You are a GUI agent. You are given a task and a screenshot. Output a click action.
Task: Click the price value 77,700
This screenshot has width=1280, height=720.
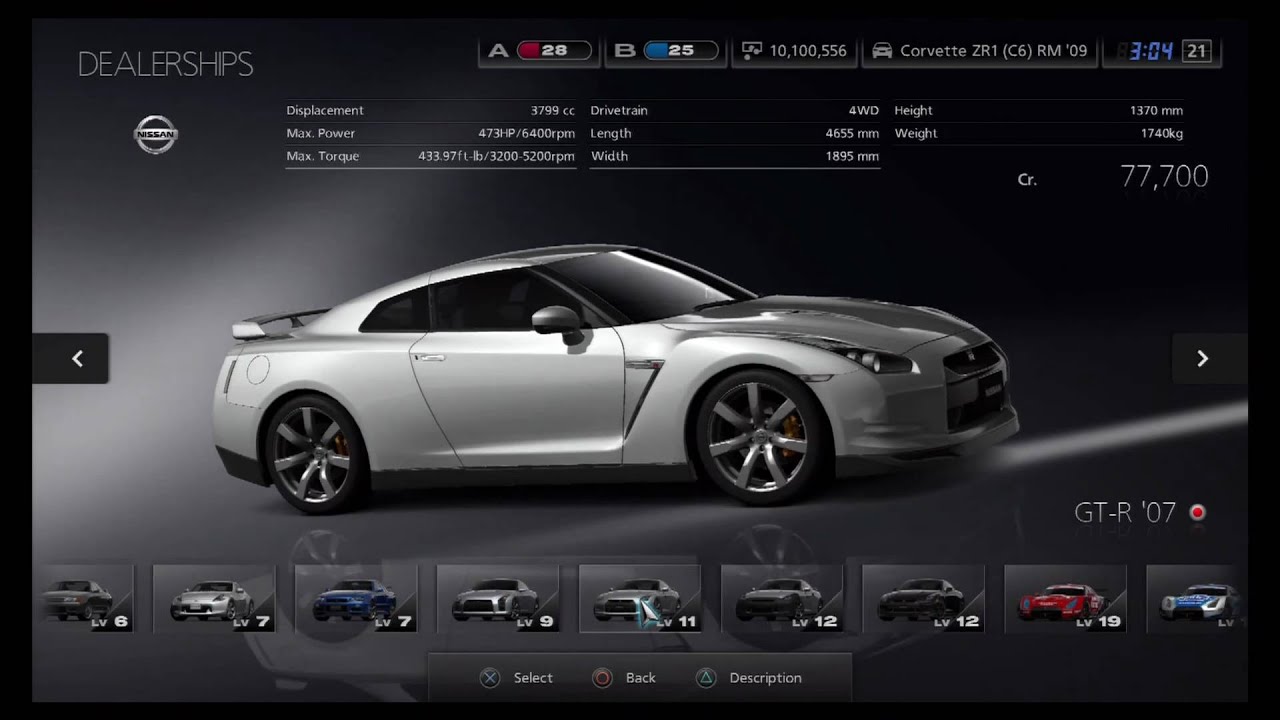1164,177
